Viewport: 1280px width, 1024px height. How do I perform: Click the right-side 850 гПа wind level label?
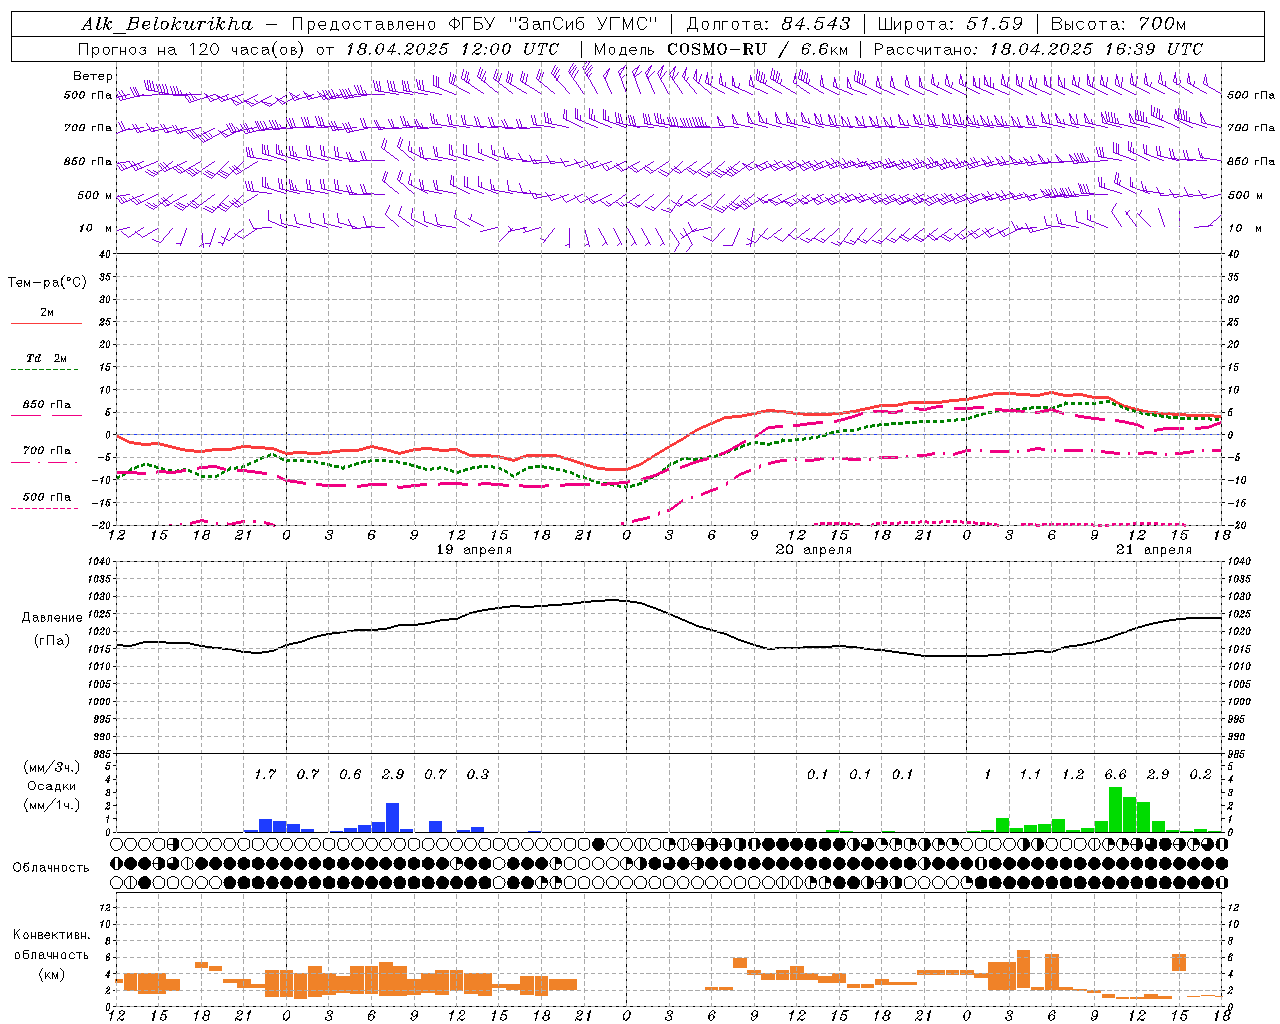(x=1251, y=161)
